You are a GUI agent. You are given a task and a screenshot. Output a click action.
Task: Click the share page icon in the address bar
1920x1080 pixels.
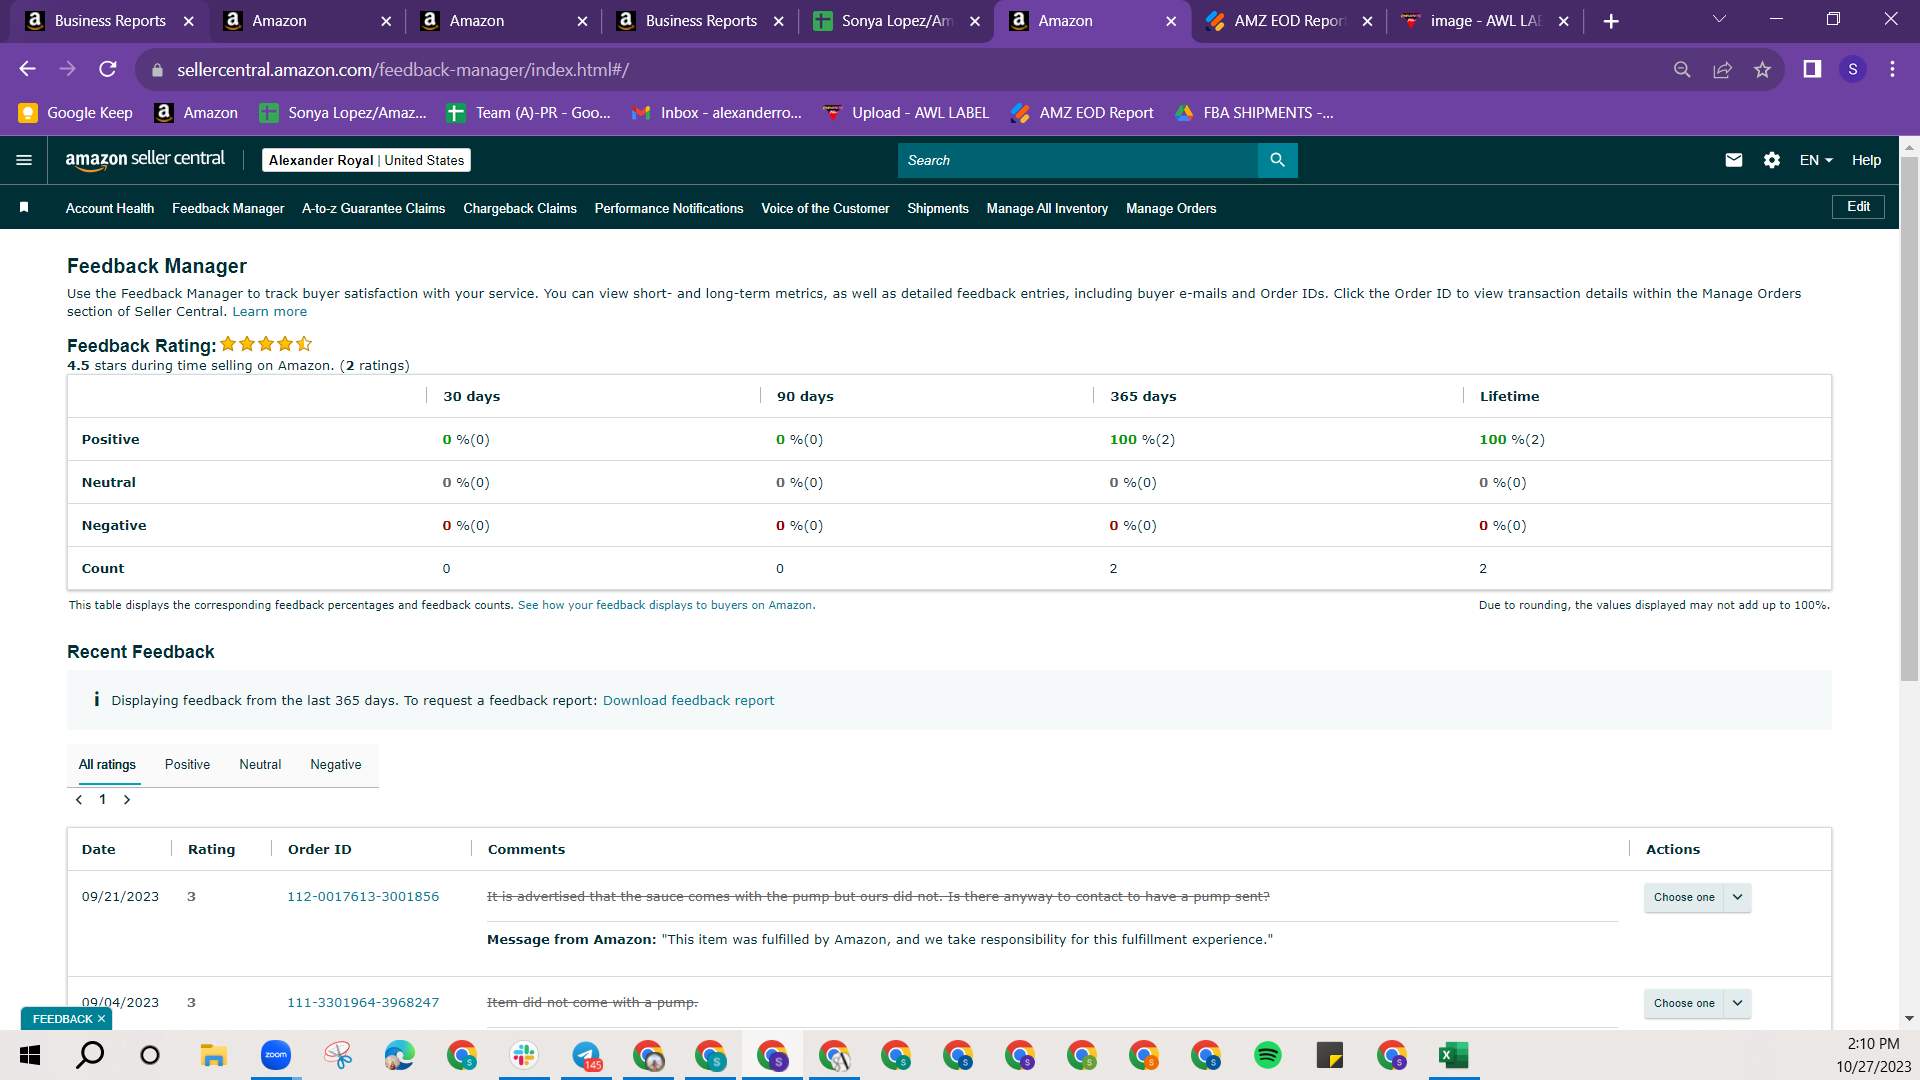tap(1722, 69)
